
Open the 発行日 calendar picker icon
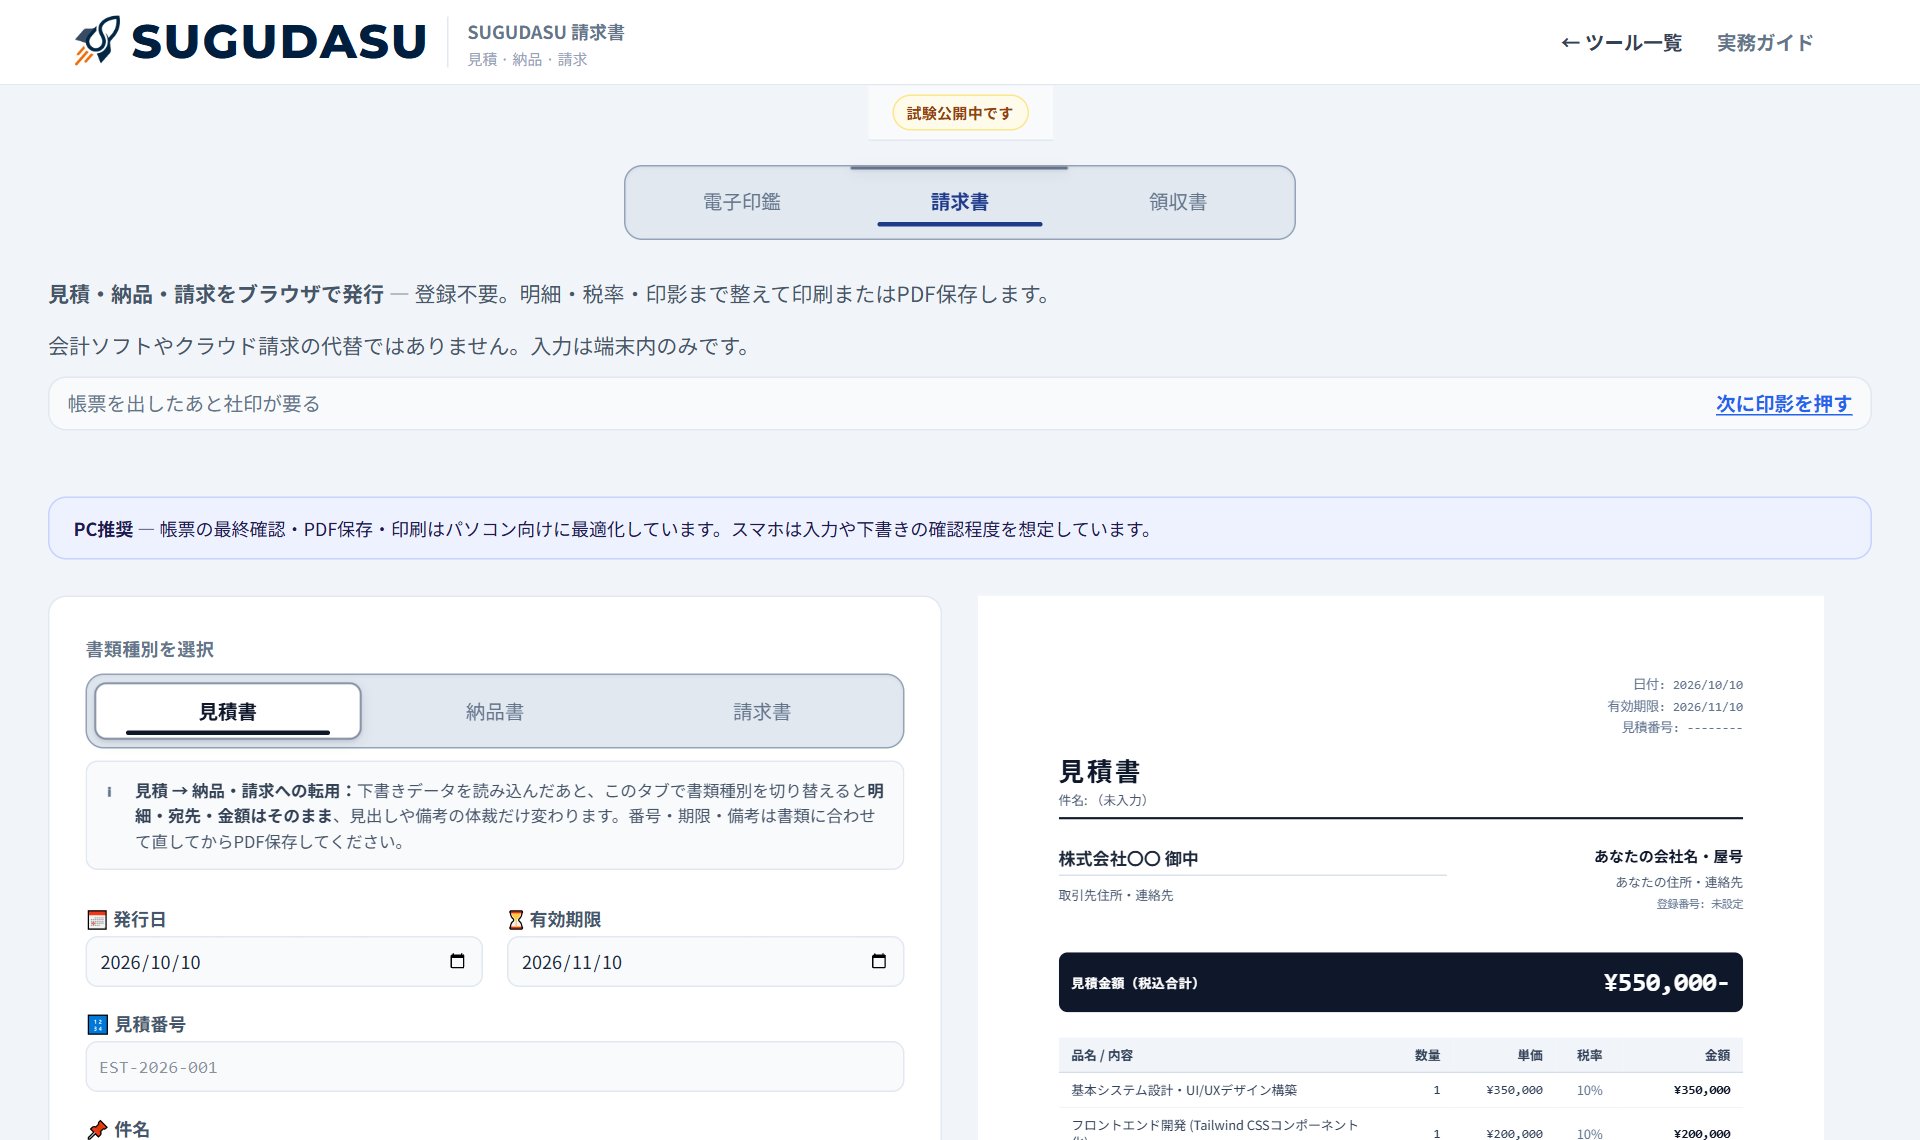pyautogui.click(x=457, y=961)
